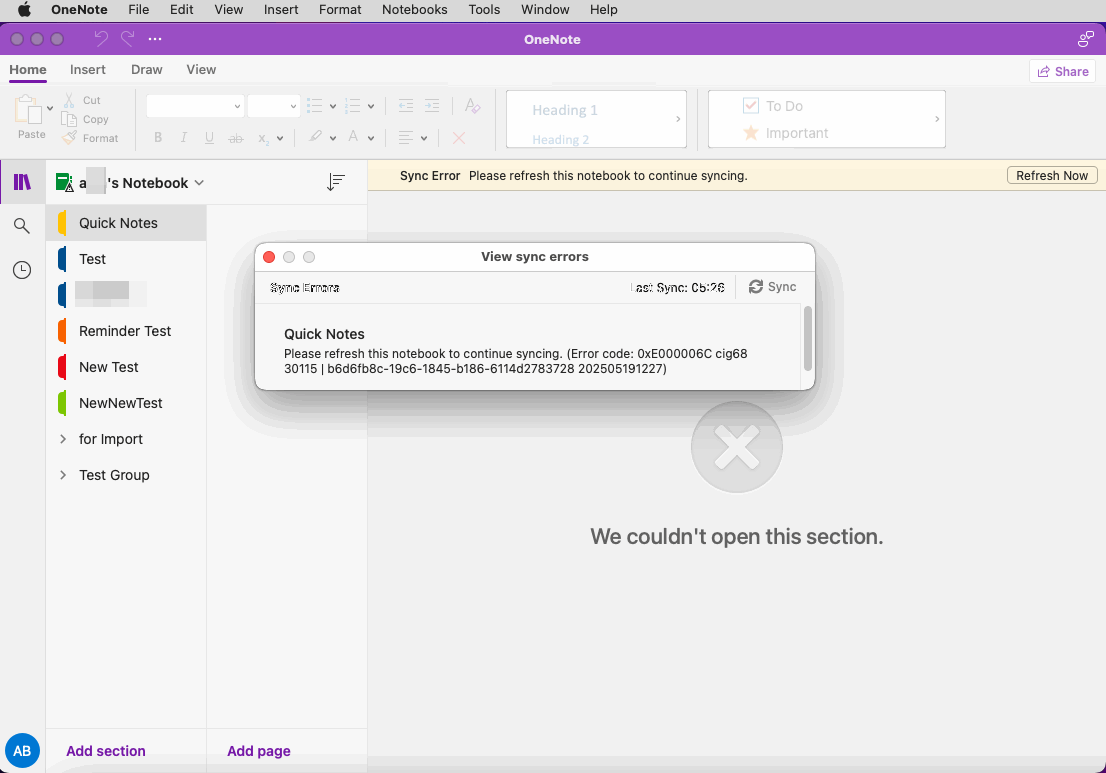Click the Share button
Screen dimensions: 1106x773
1062,71
